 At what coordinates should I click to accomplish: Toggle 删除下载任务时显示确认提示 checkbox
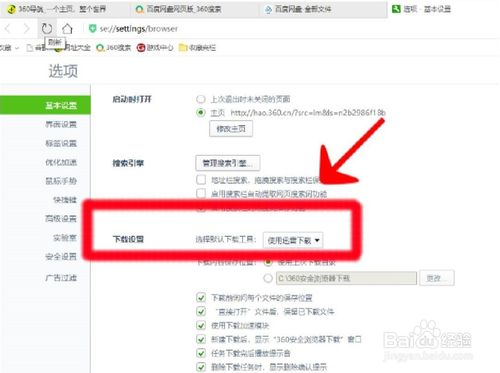(201, 367)
